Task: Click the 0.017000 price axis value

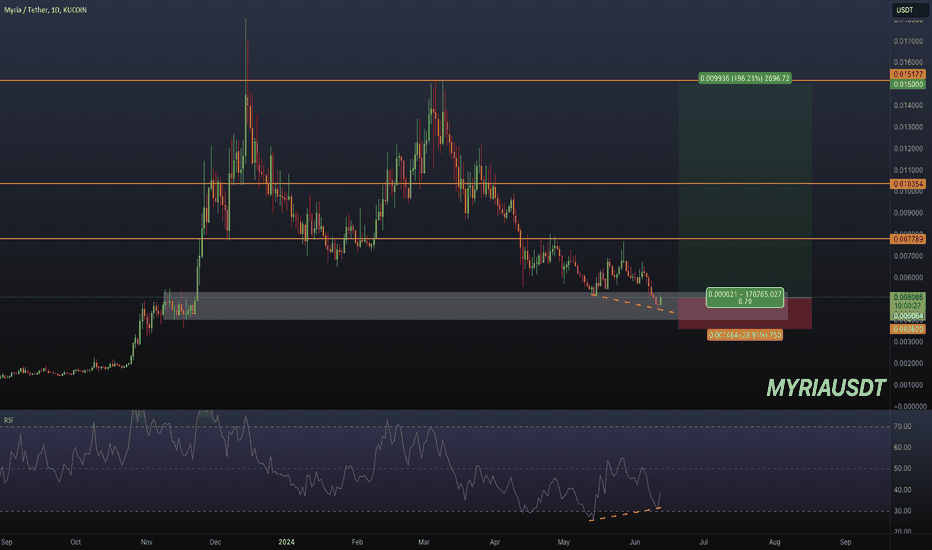Action: 909,42
